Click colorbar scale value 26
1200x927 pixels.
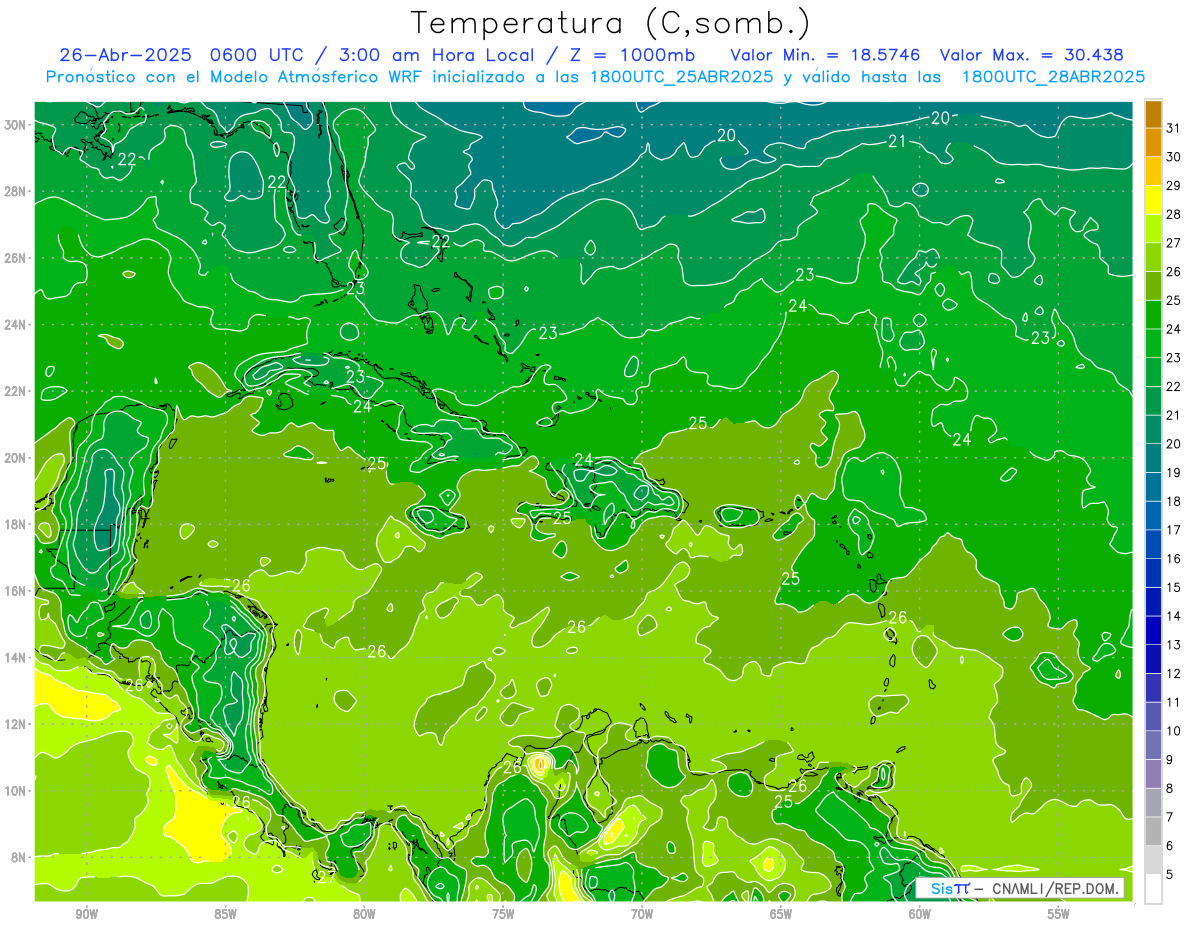[1173, 272]
